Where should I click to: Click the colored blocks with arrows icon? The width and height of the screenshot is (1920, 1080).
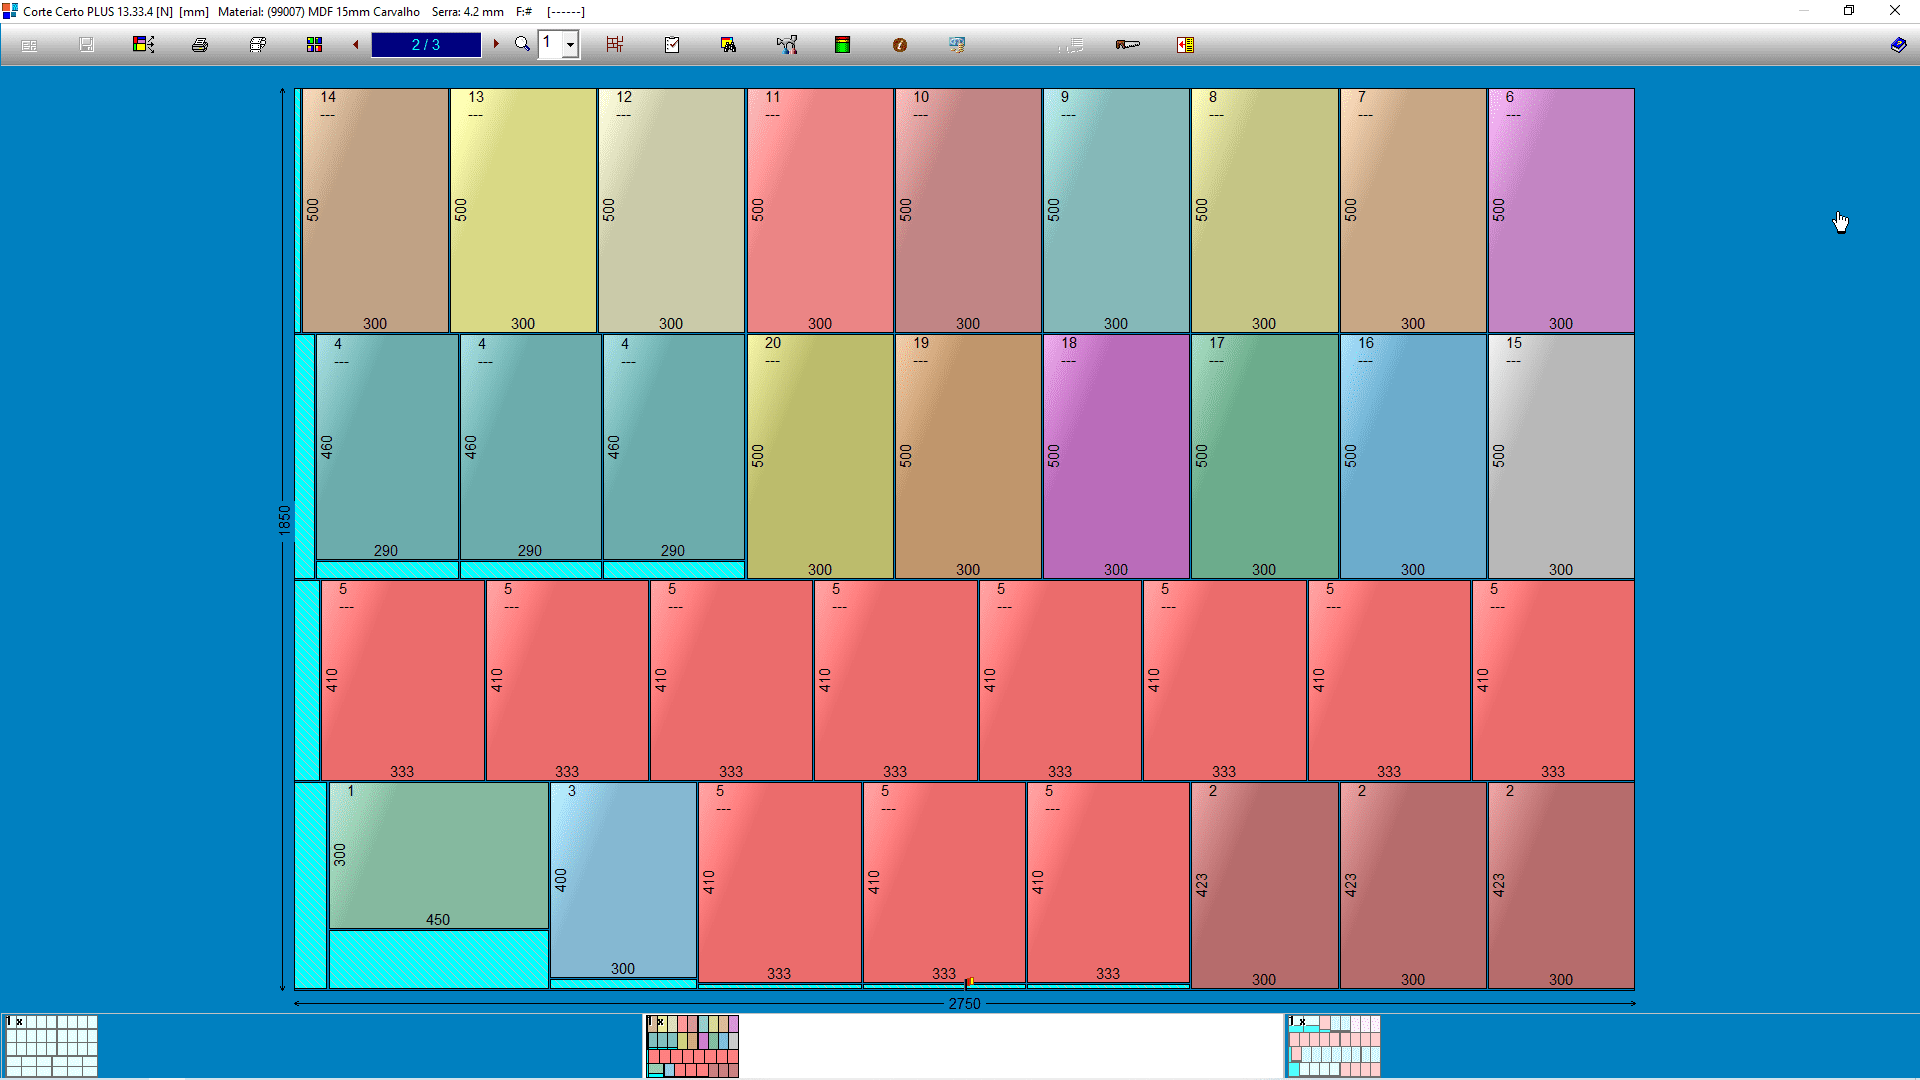[143, 45]
